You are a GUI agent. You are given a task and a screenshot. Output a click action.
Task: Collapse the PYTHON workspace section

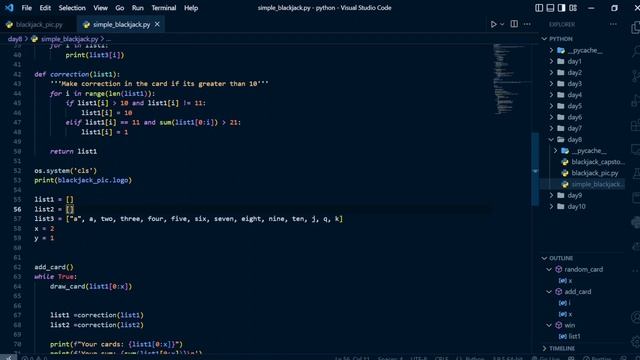pyautogui.click(x=544, y=39)
